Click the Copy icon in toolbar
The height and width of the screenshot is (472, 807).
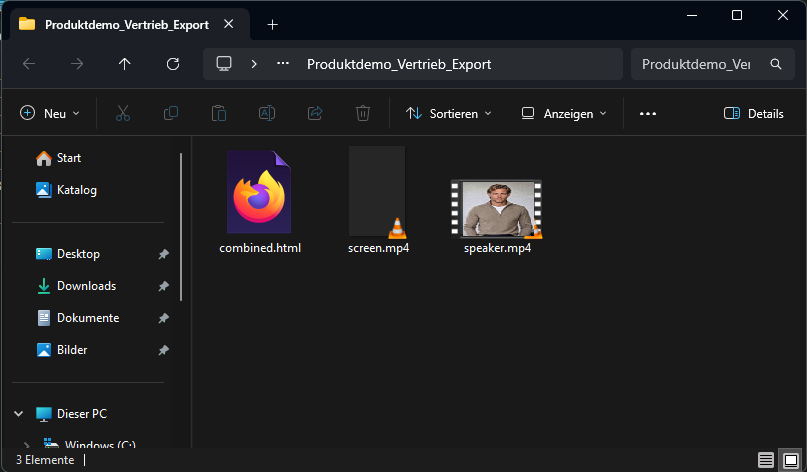(171, 113)
